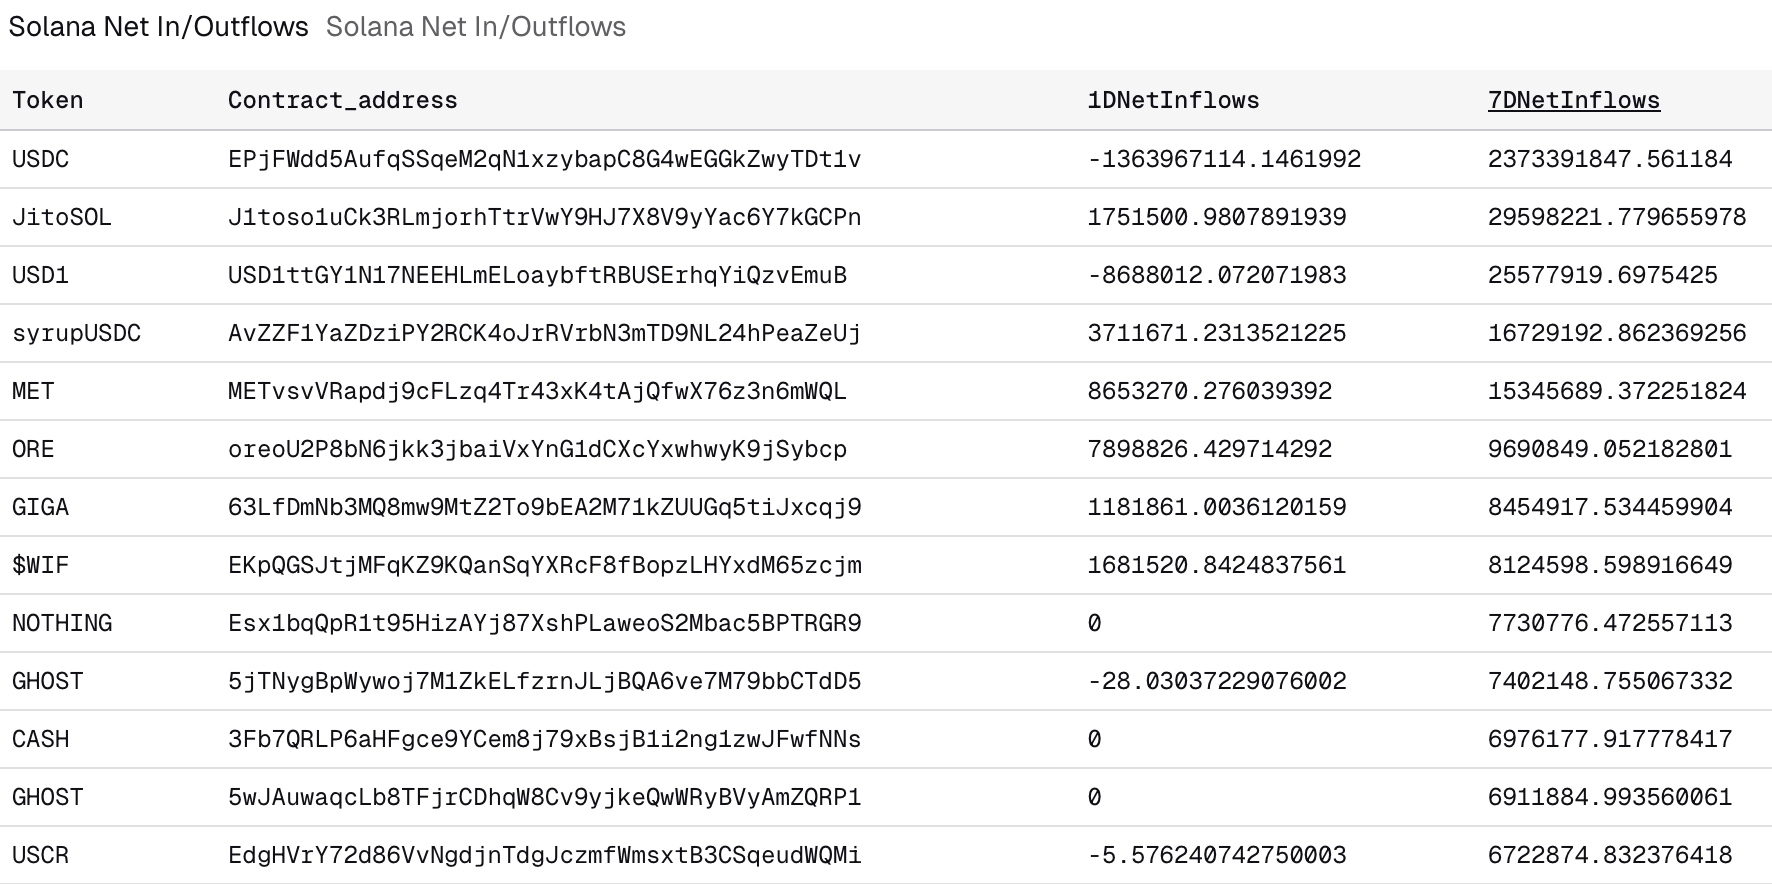1772x884 pixels.
Task: Select the USCR token cell
Action: (40, 855)
